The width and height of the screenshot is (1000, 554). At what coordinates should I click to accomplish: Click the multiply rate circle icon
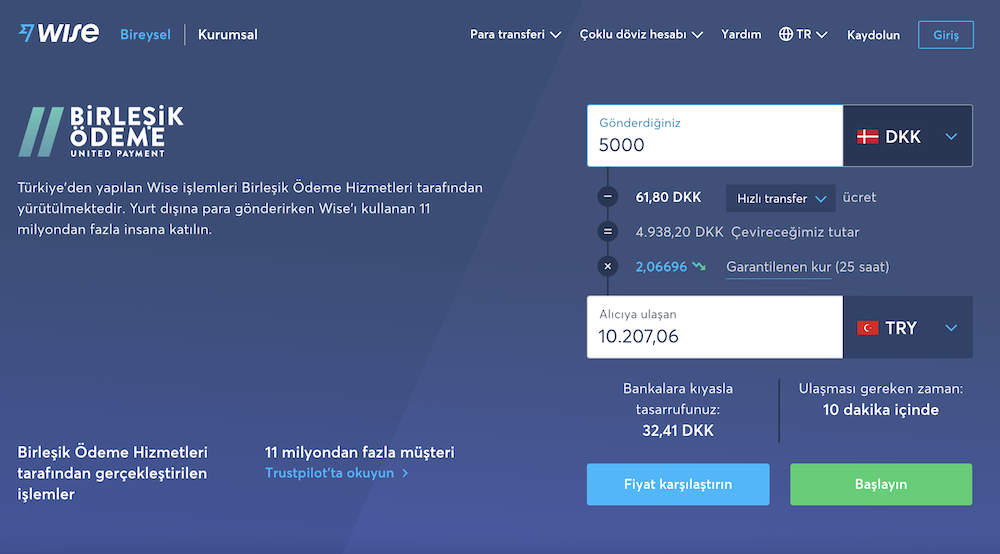point(608,266)
